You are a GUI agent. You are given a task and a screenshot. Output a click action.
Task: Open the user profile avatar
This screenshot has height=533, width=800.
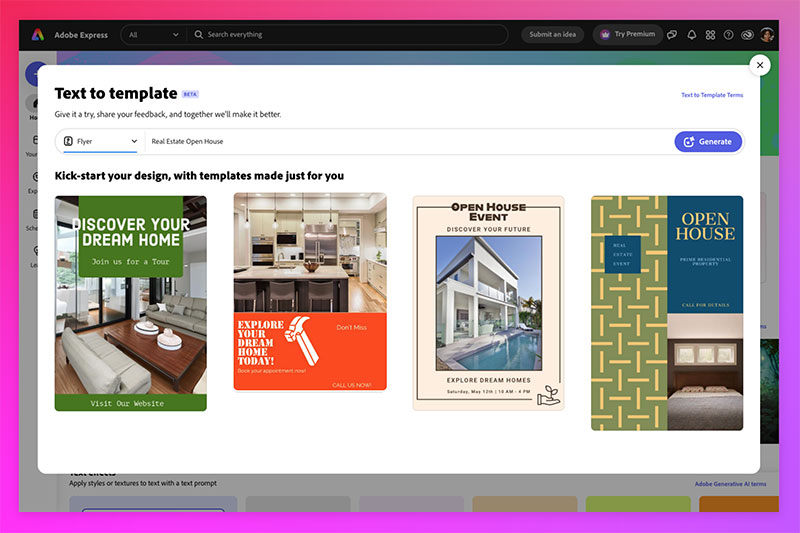pyautogui.click(x=767, y=34)
